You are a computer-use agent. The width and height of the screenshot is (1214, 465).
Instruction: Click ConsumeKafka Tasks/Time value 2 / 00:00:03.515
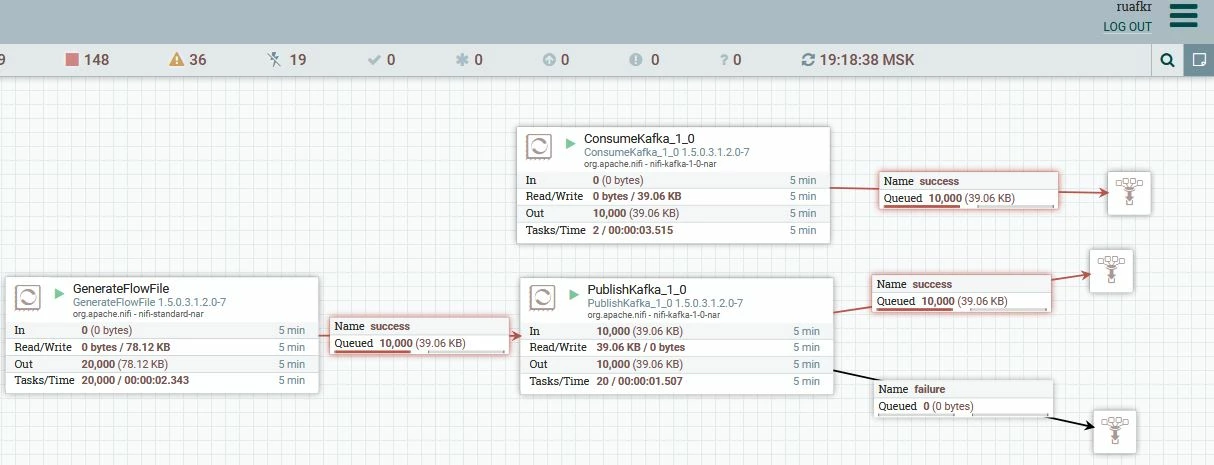point(633,231)
